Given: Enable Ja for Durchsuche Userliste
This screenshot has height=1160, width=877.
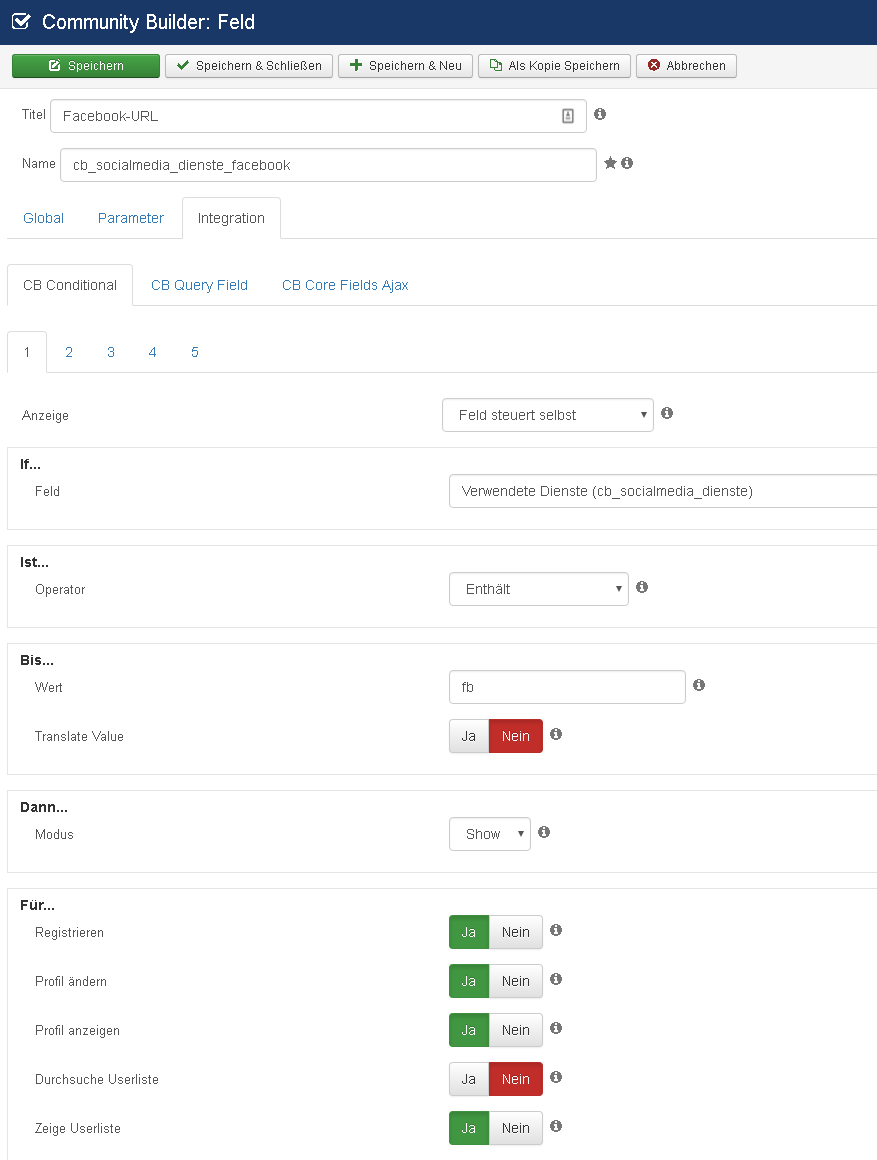Looking at the screenshot, I should 468,1079.
